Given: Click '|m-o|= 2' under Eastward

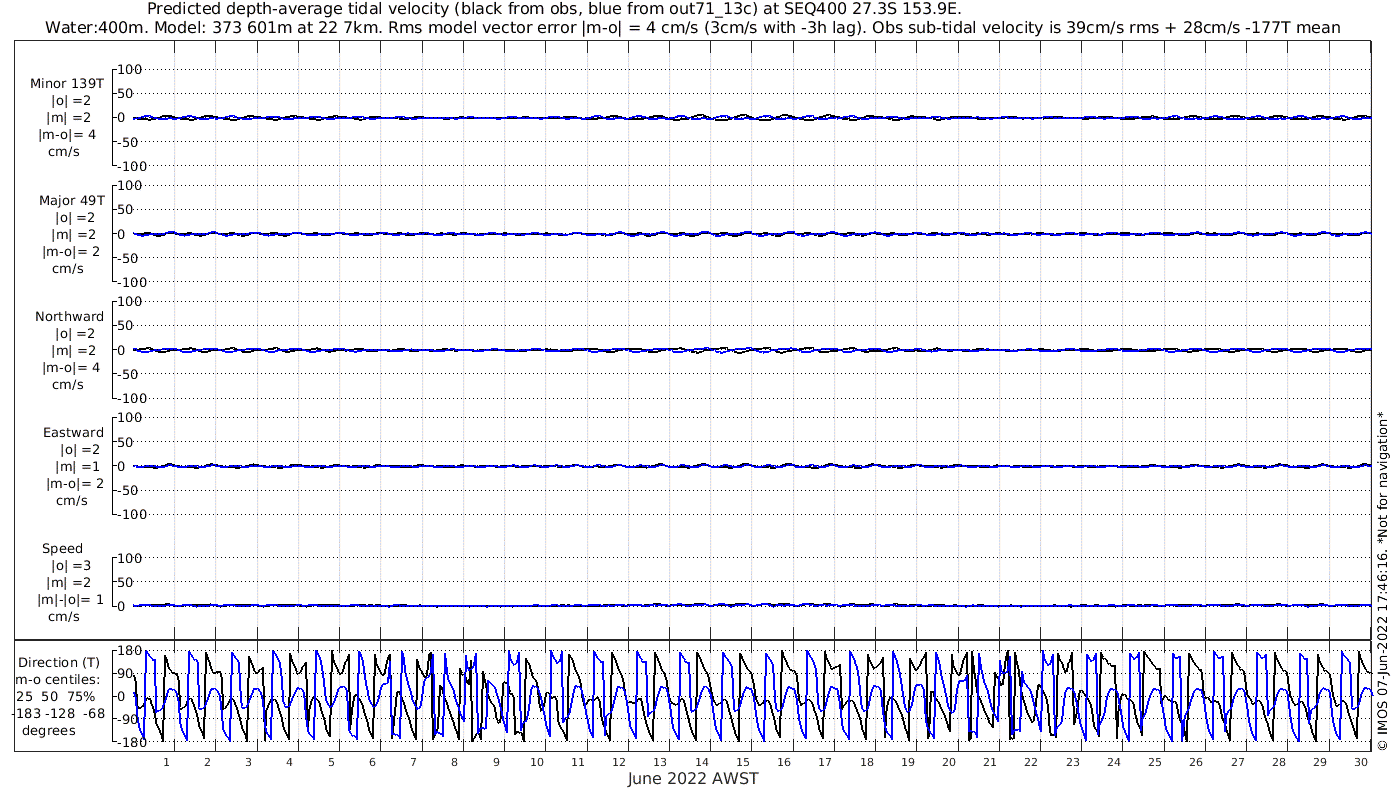Looking at the screenshot, I should coord(73,483).
